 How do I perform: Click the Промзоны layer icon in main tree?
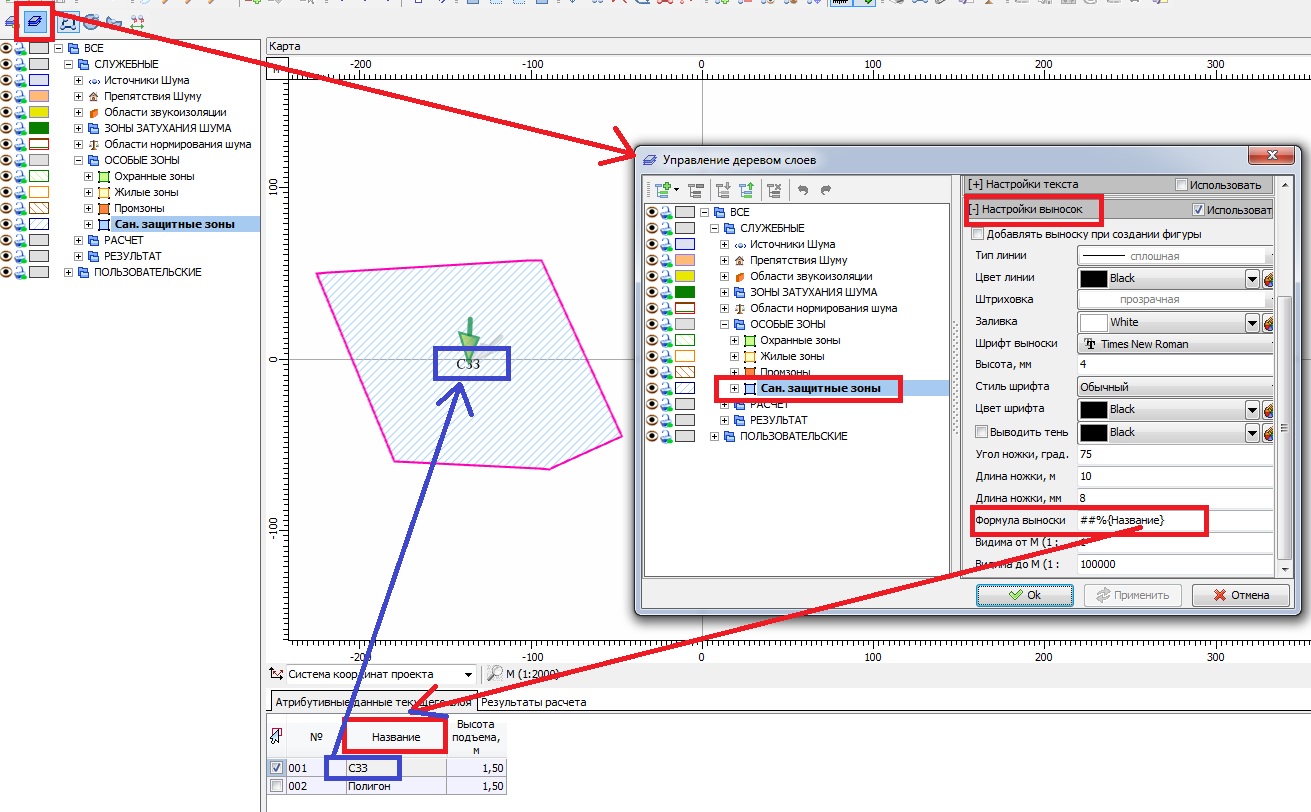(x=104, y=208)
